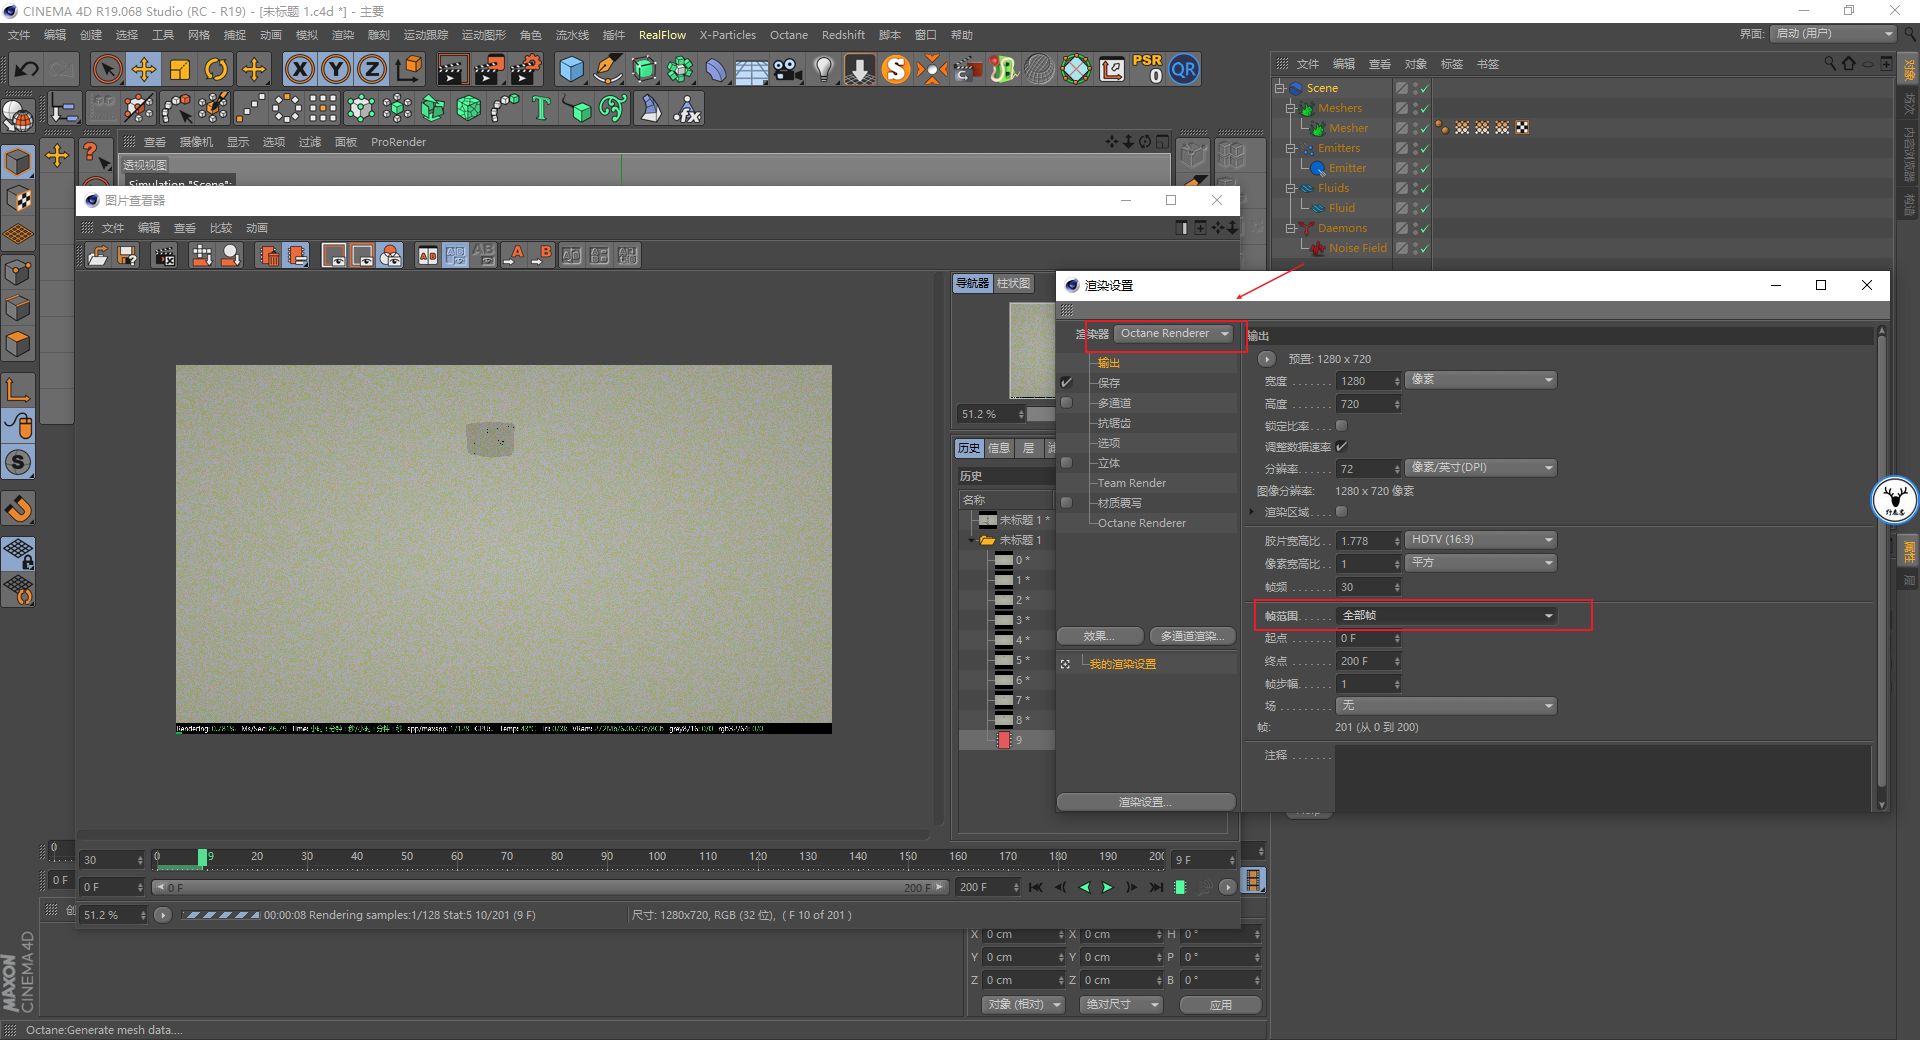This screenshot has height=1040, width=1920.
Task: Click the green timeline playhead at frame 9
Action: (x=203, y=857)
